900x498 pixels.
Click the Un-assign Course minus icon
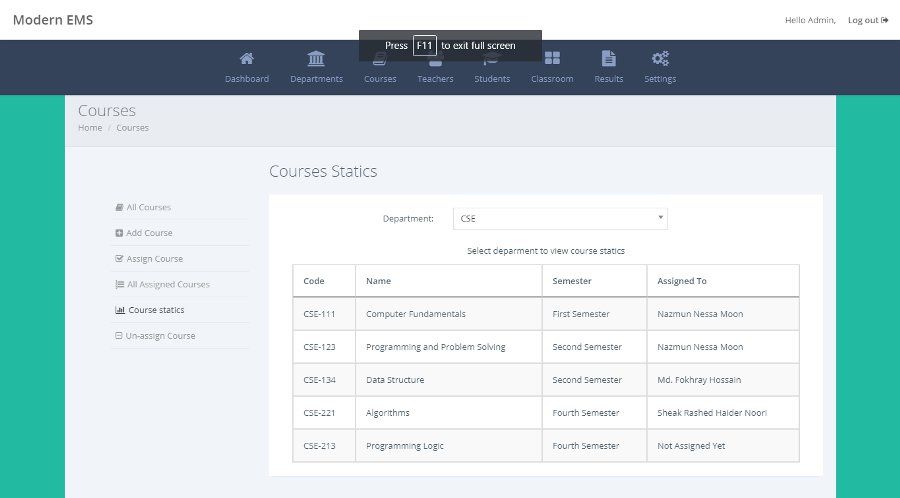[119, 336]
